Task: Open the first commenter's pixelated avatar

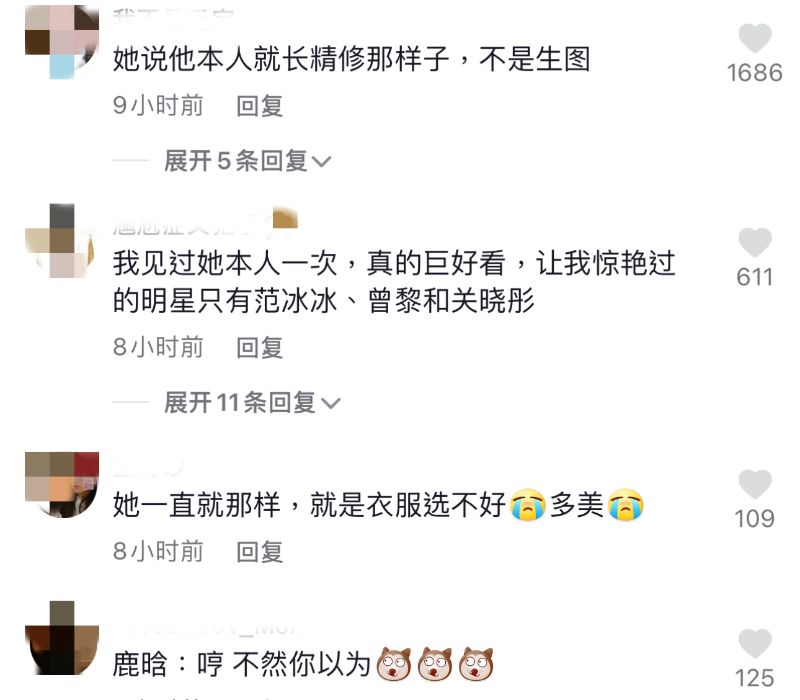Action: (62, 42)
